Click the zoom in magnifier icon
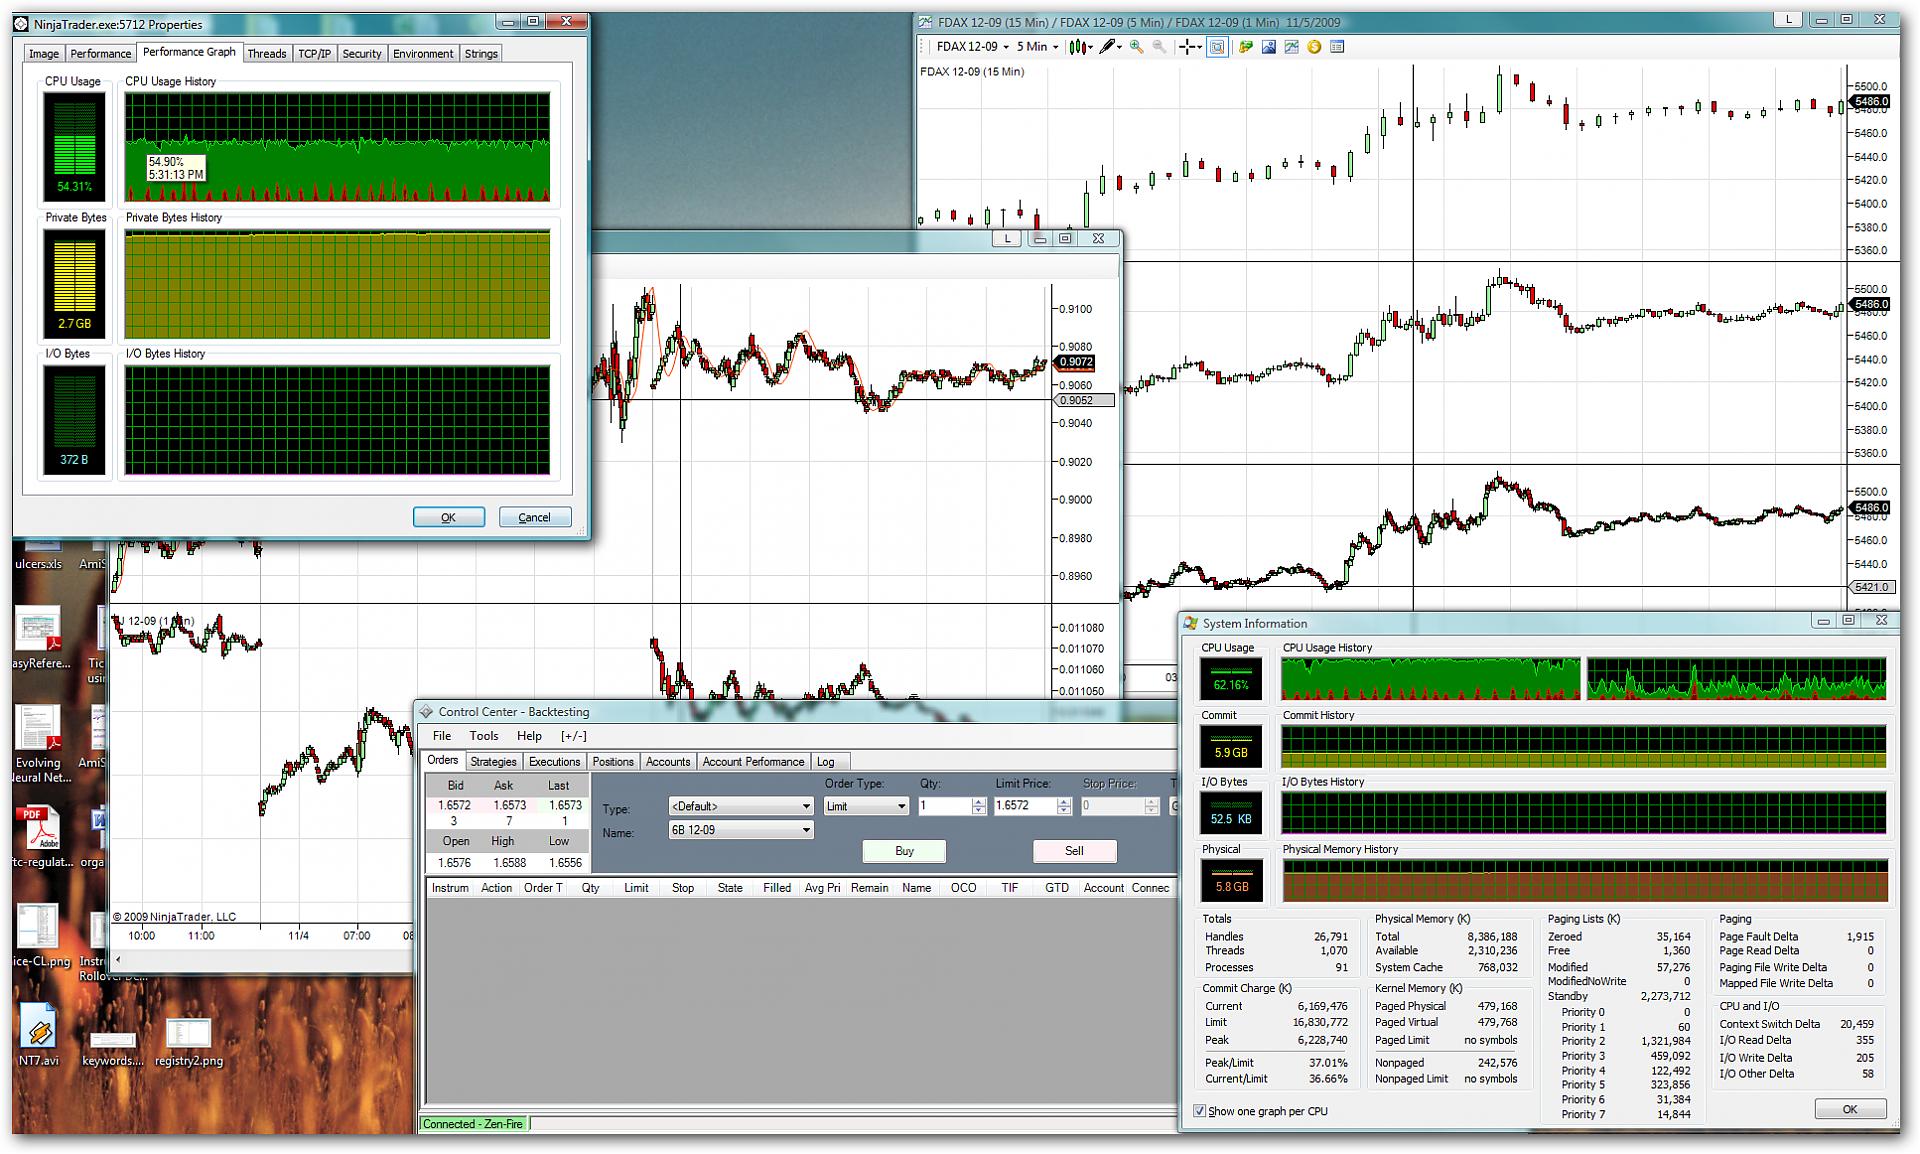This screenshot has height=1154, width=1920. point(1136,47)
